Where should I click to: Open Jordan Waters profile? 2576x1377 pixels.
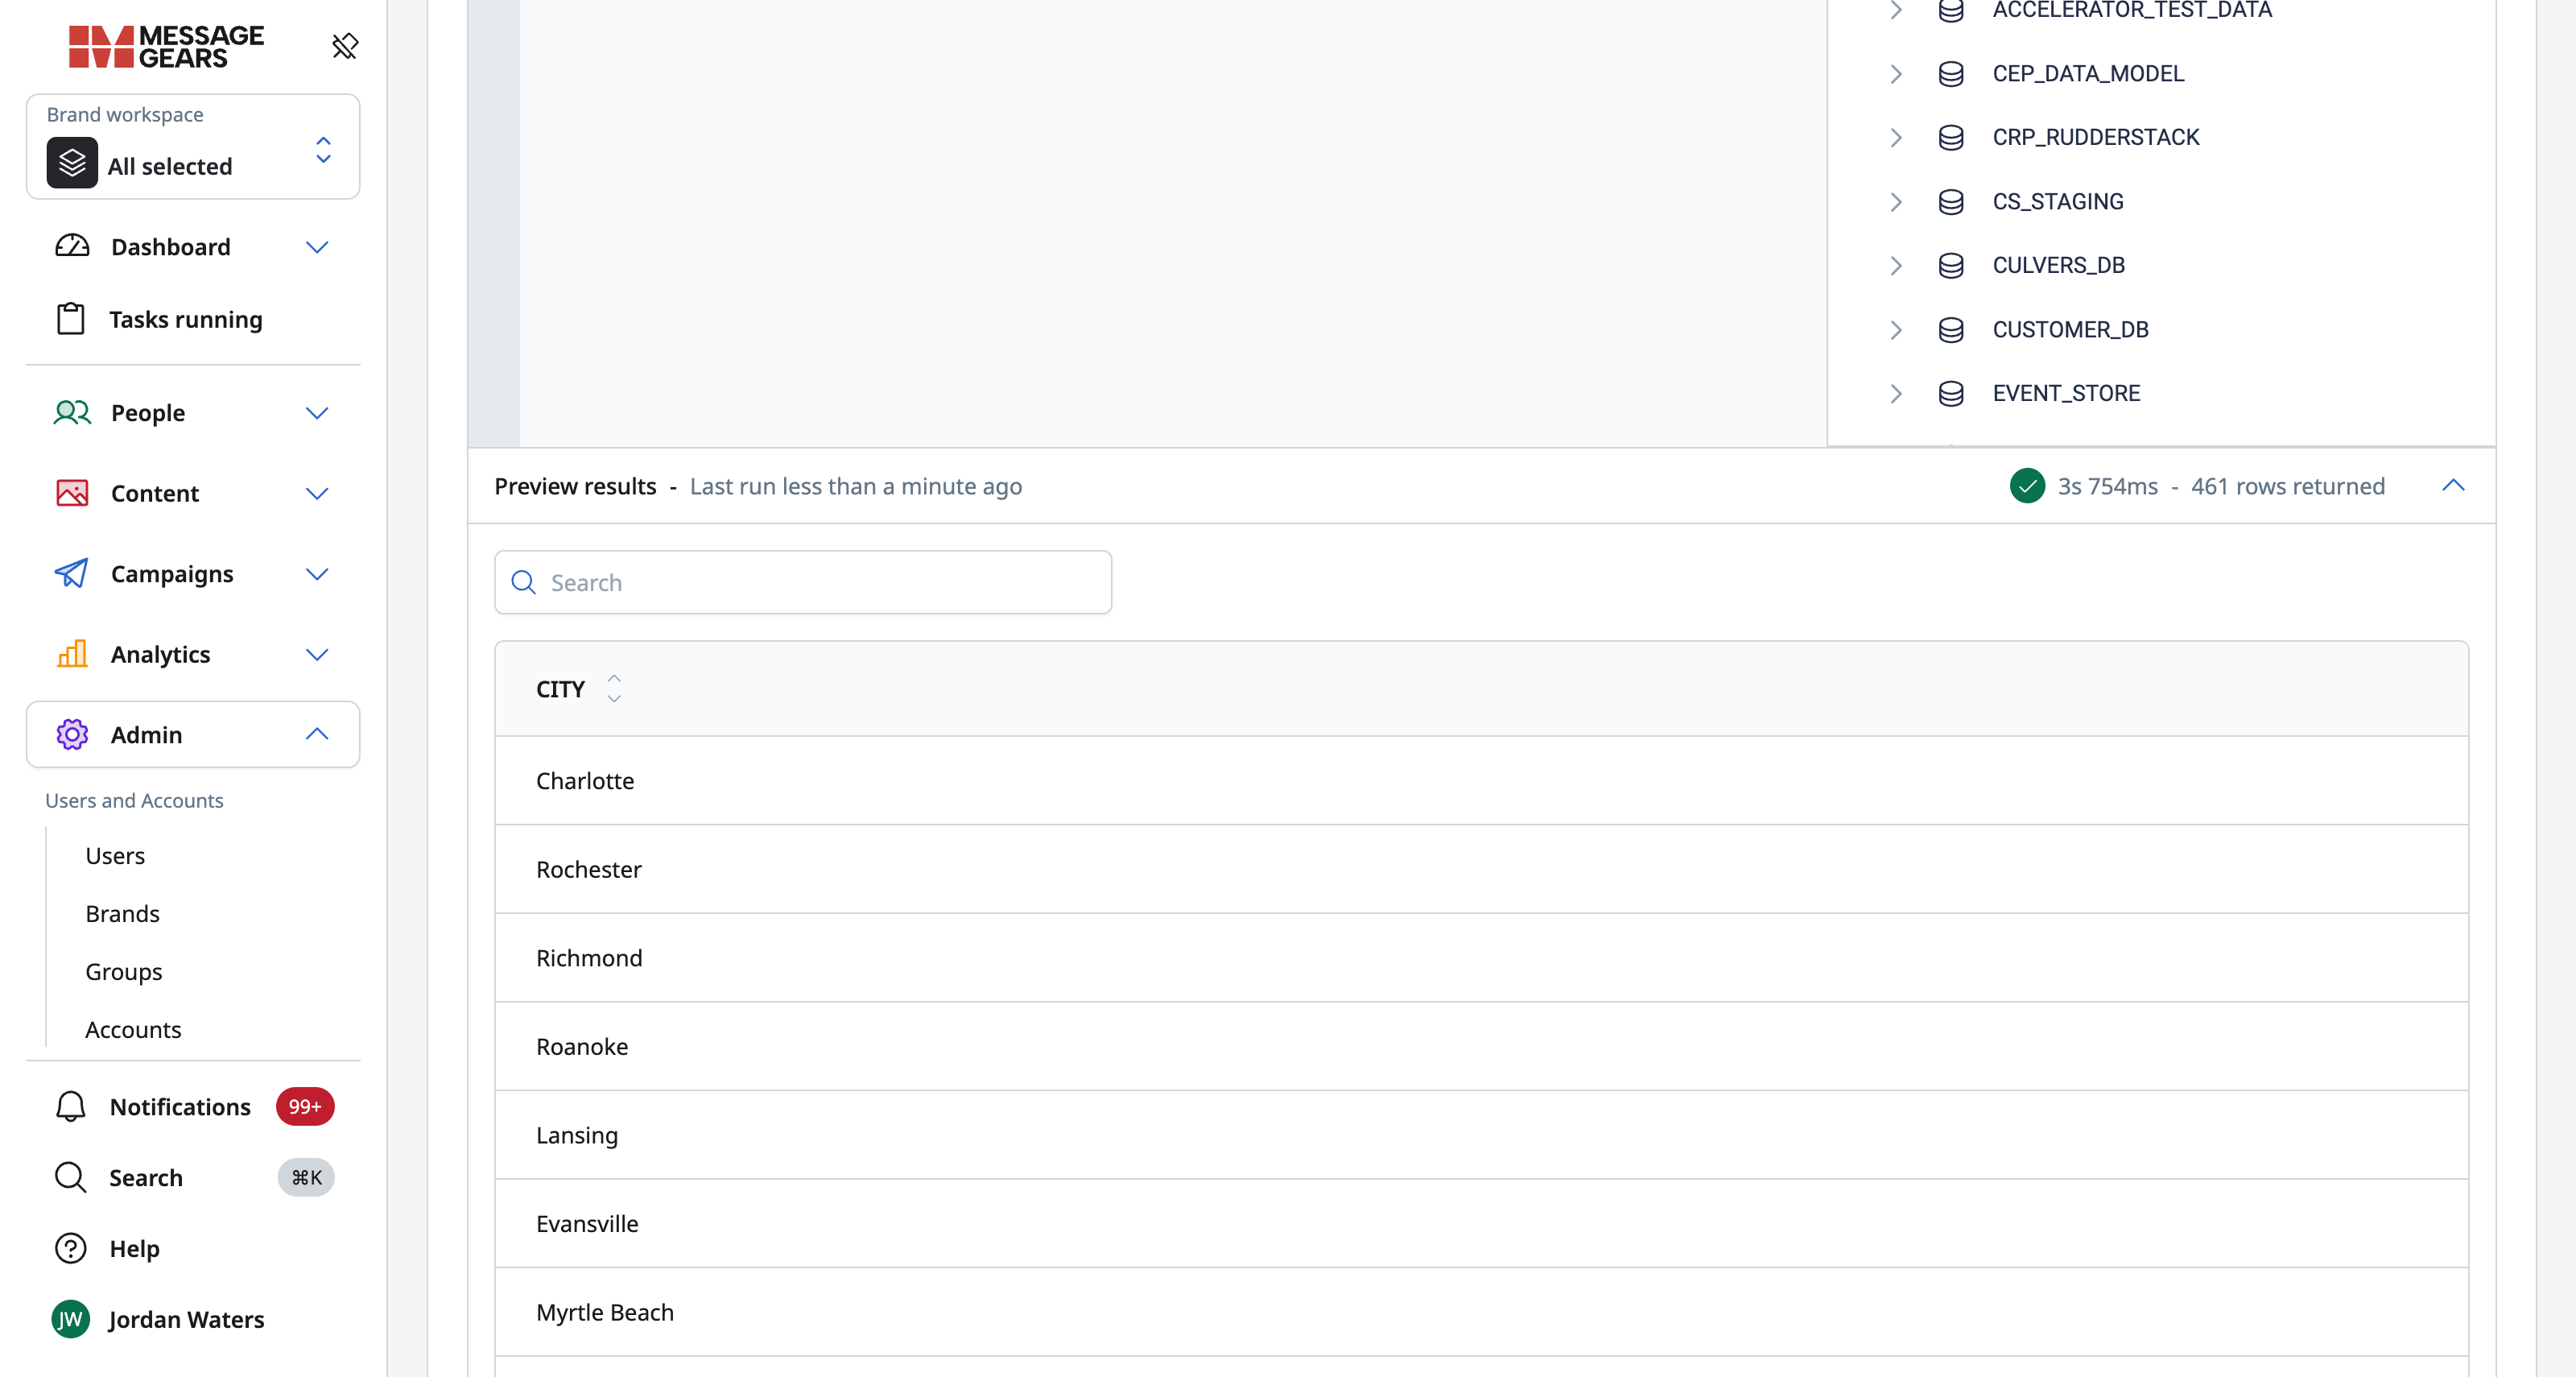(186, 1319)
